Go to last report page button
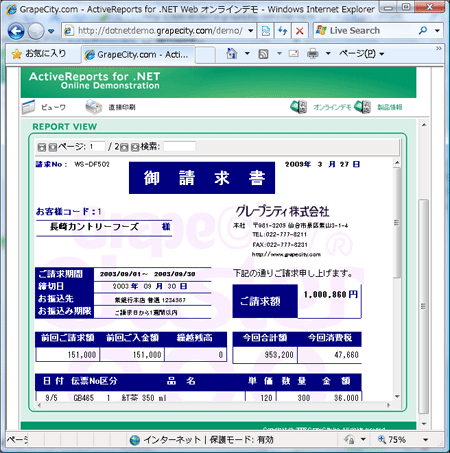 (x=135, y=147)
